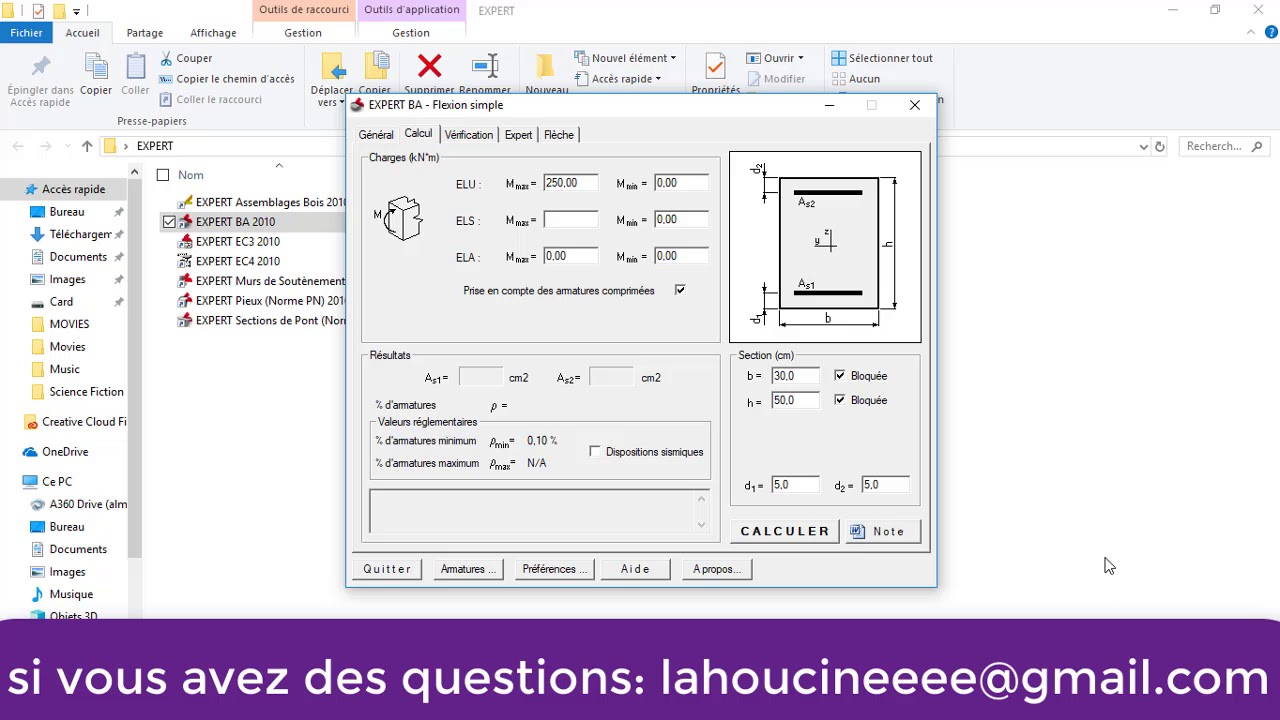Select EXPERT EC3 2010 file
Image resolution: width=1280 pixels, height=720 pixels.
(x=229, y=241)
